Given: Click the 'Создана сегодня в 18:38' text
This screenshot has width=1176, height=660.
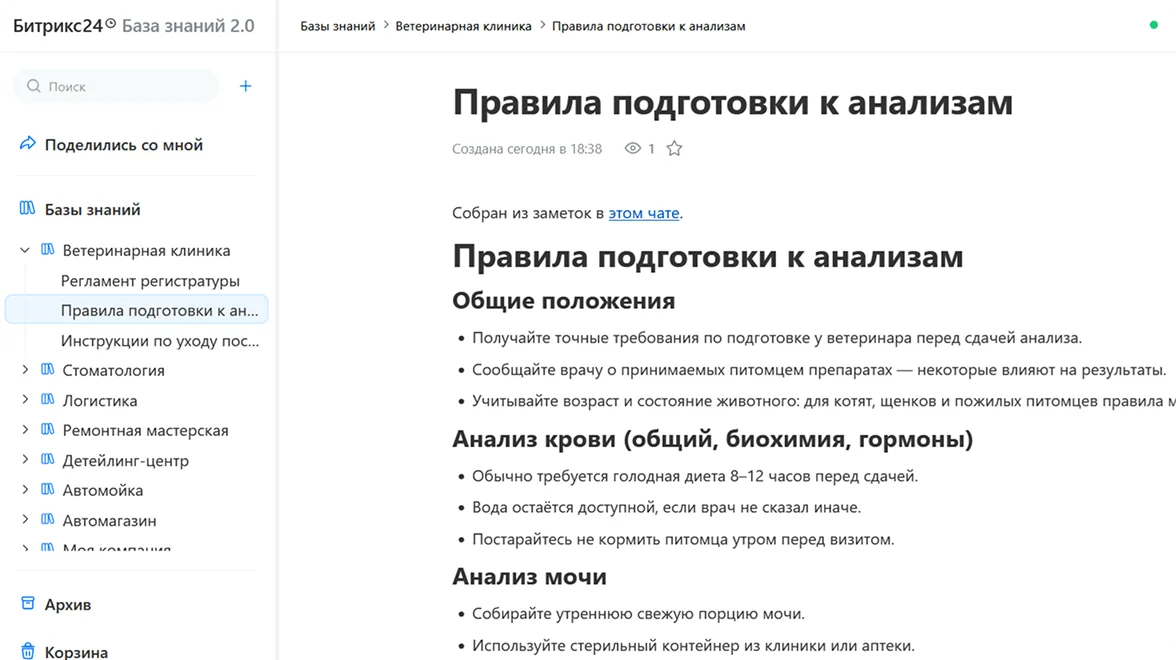Looking at the screenshot, I should click(x=526, y=148).
